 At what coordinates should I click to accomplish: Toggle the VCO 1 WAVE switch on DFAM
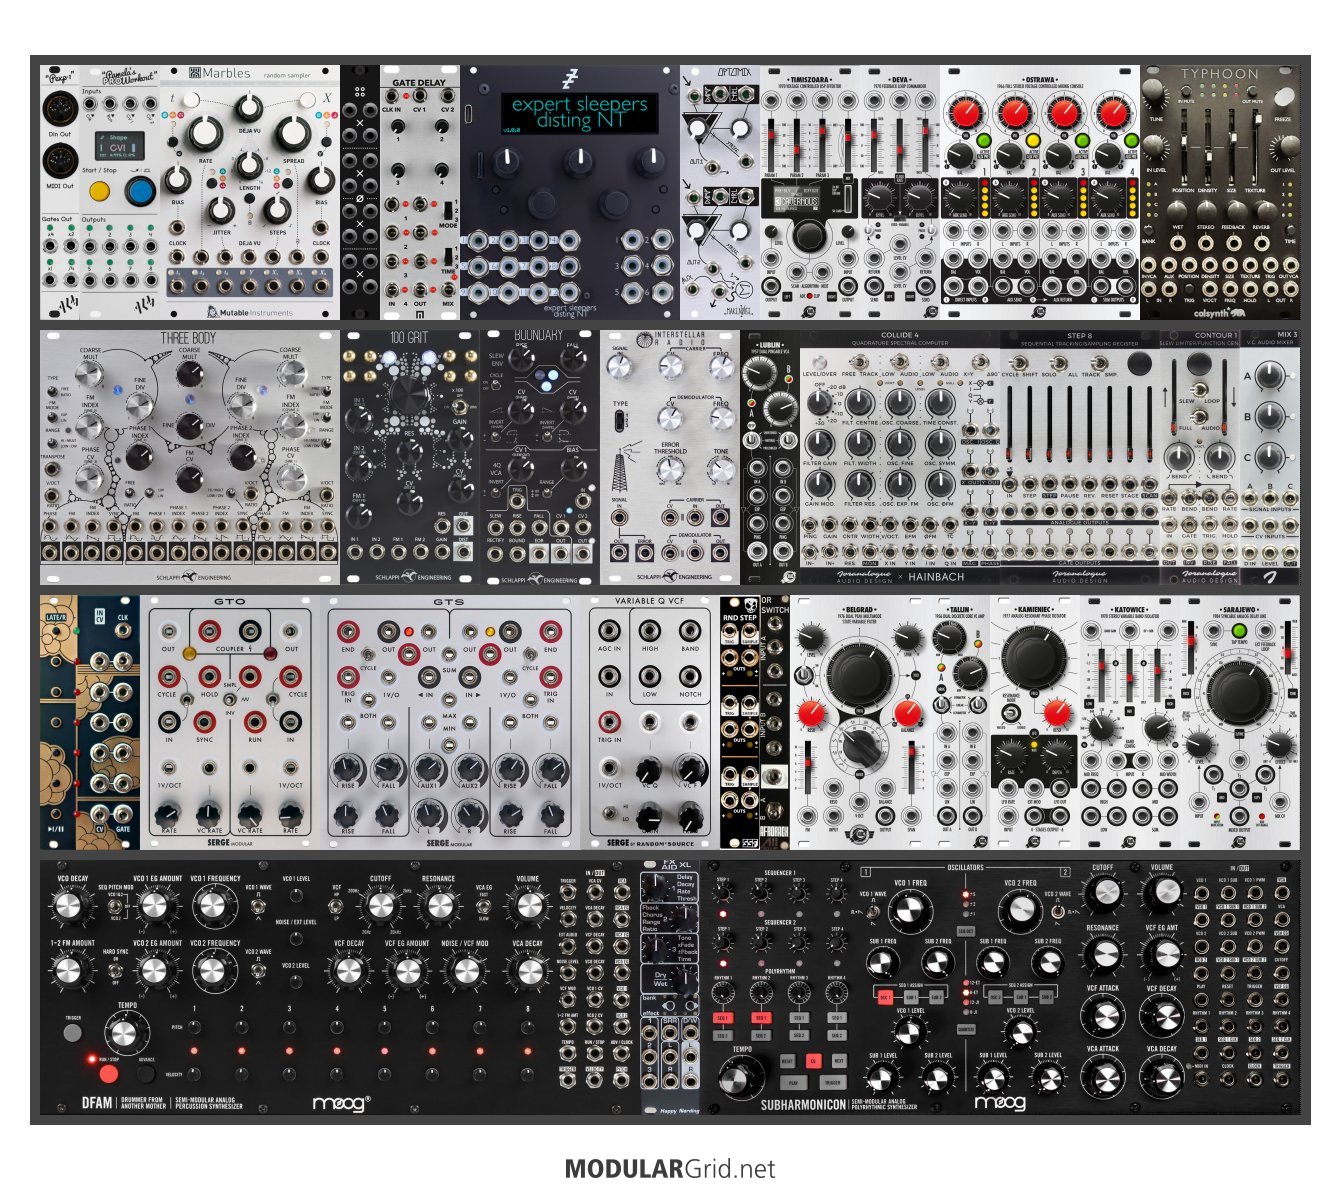[x=258, y=905]
